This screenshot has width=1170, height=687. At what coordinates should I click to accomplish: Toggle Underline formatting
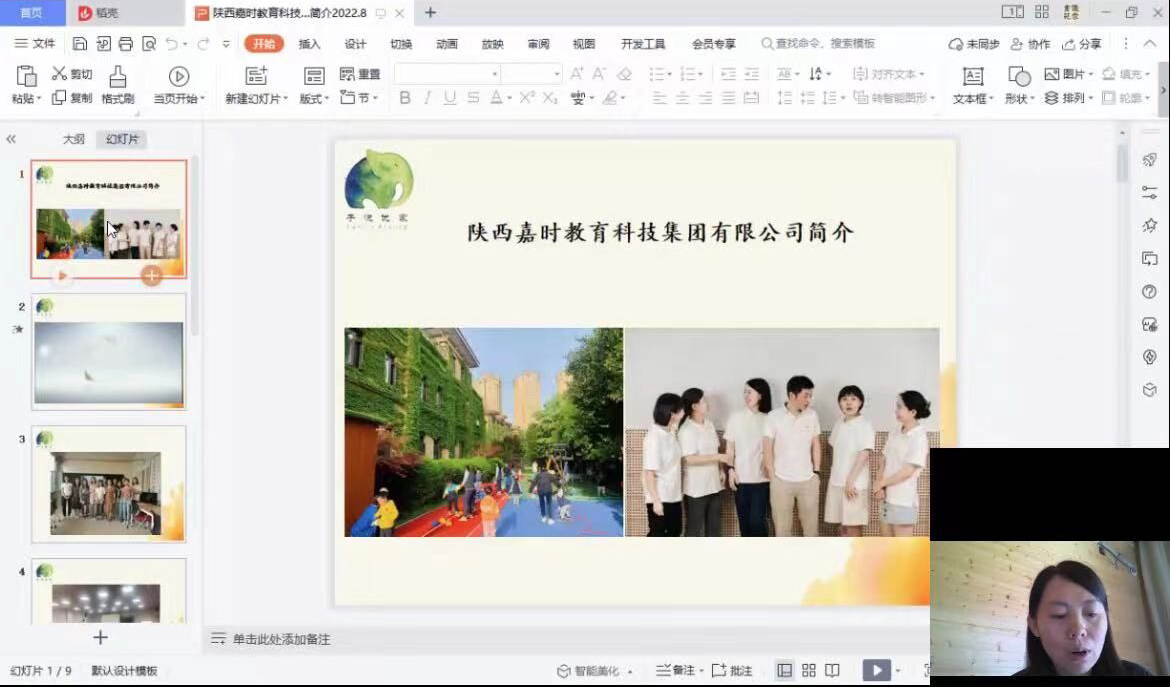(450, 98)
